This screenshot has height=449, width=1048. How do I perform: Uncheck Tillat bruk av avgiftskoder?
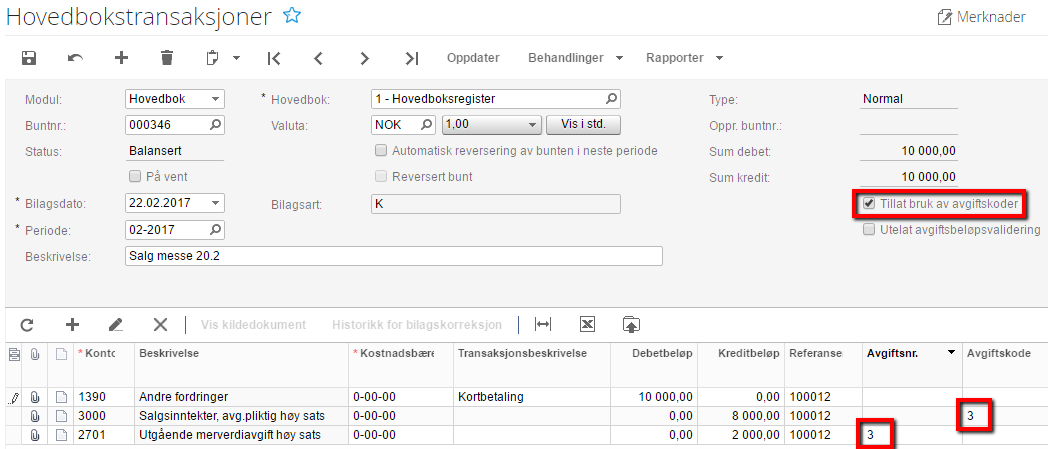click(868, 204)
